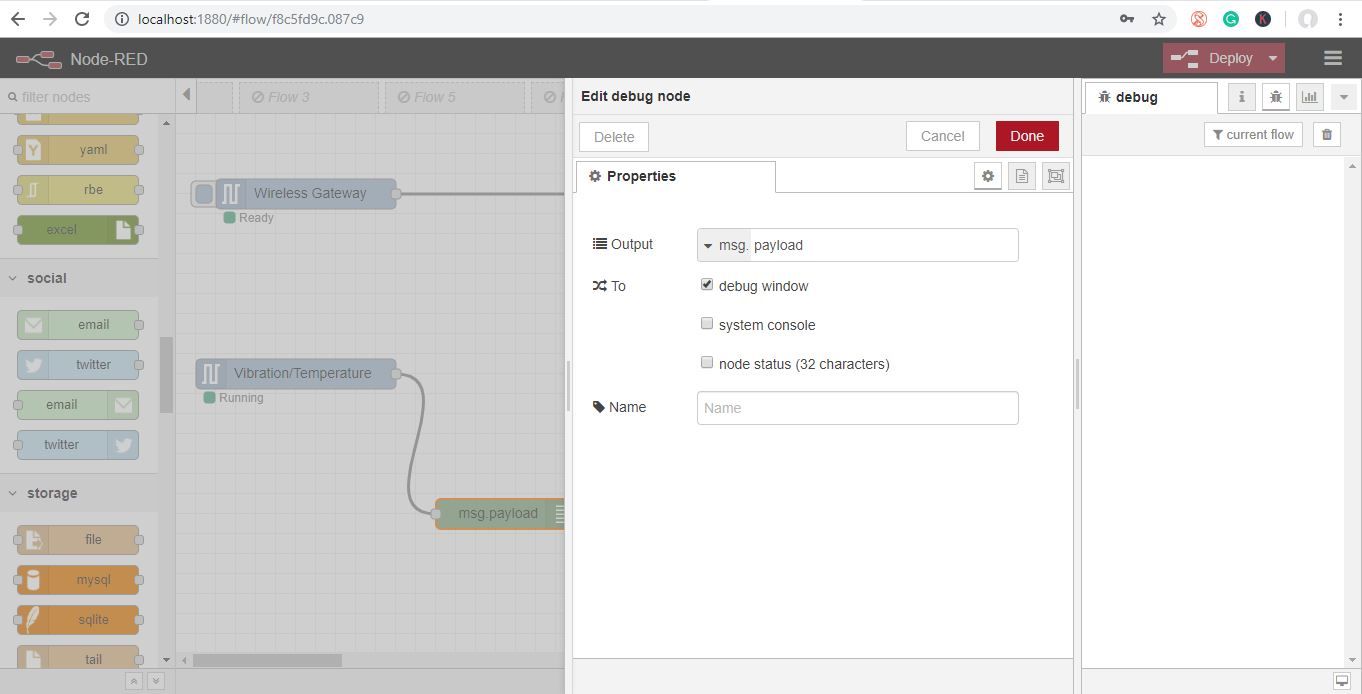Open the debug messages bug icon
This screenshot has width=1362, height=694.
point(1276,97)
